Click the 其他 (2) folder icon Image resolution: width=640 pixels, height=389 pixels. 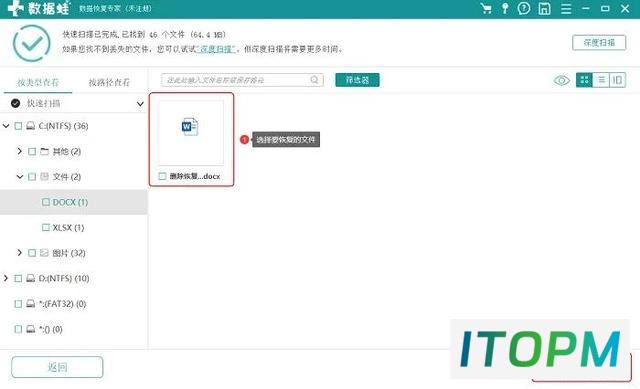click(x=44, y=151)
